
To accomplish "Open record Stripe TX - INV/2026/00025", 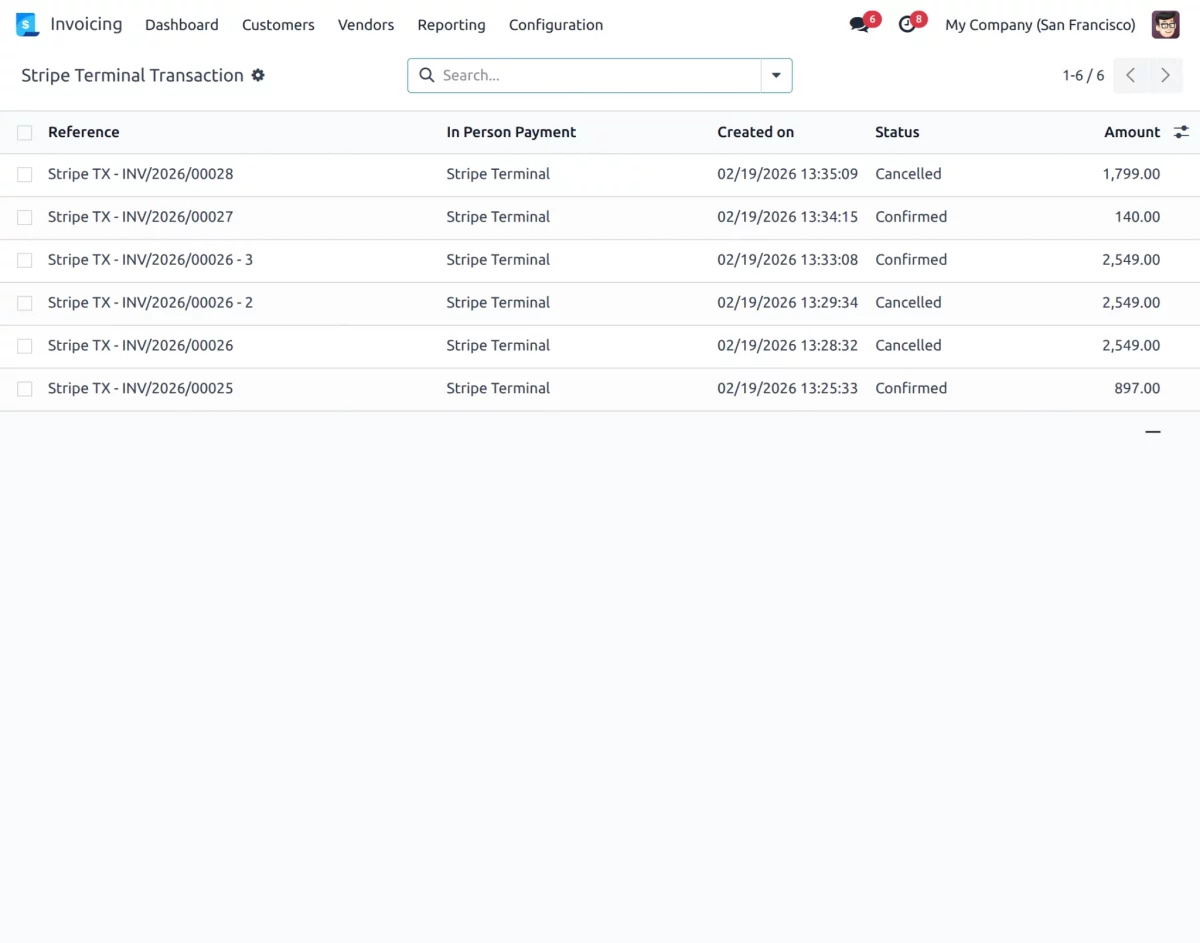I will point(140,389).
